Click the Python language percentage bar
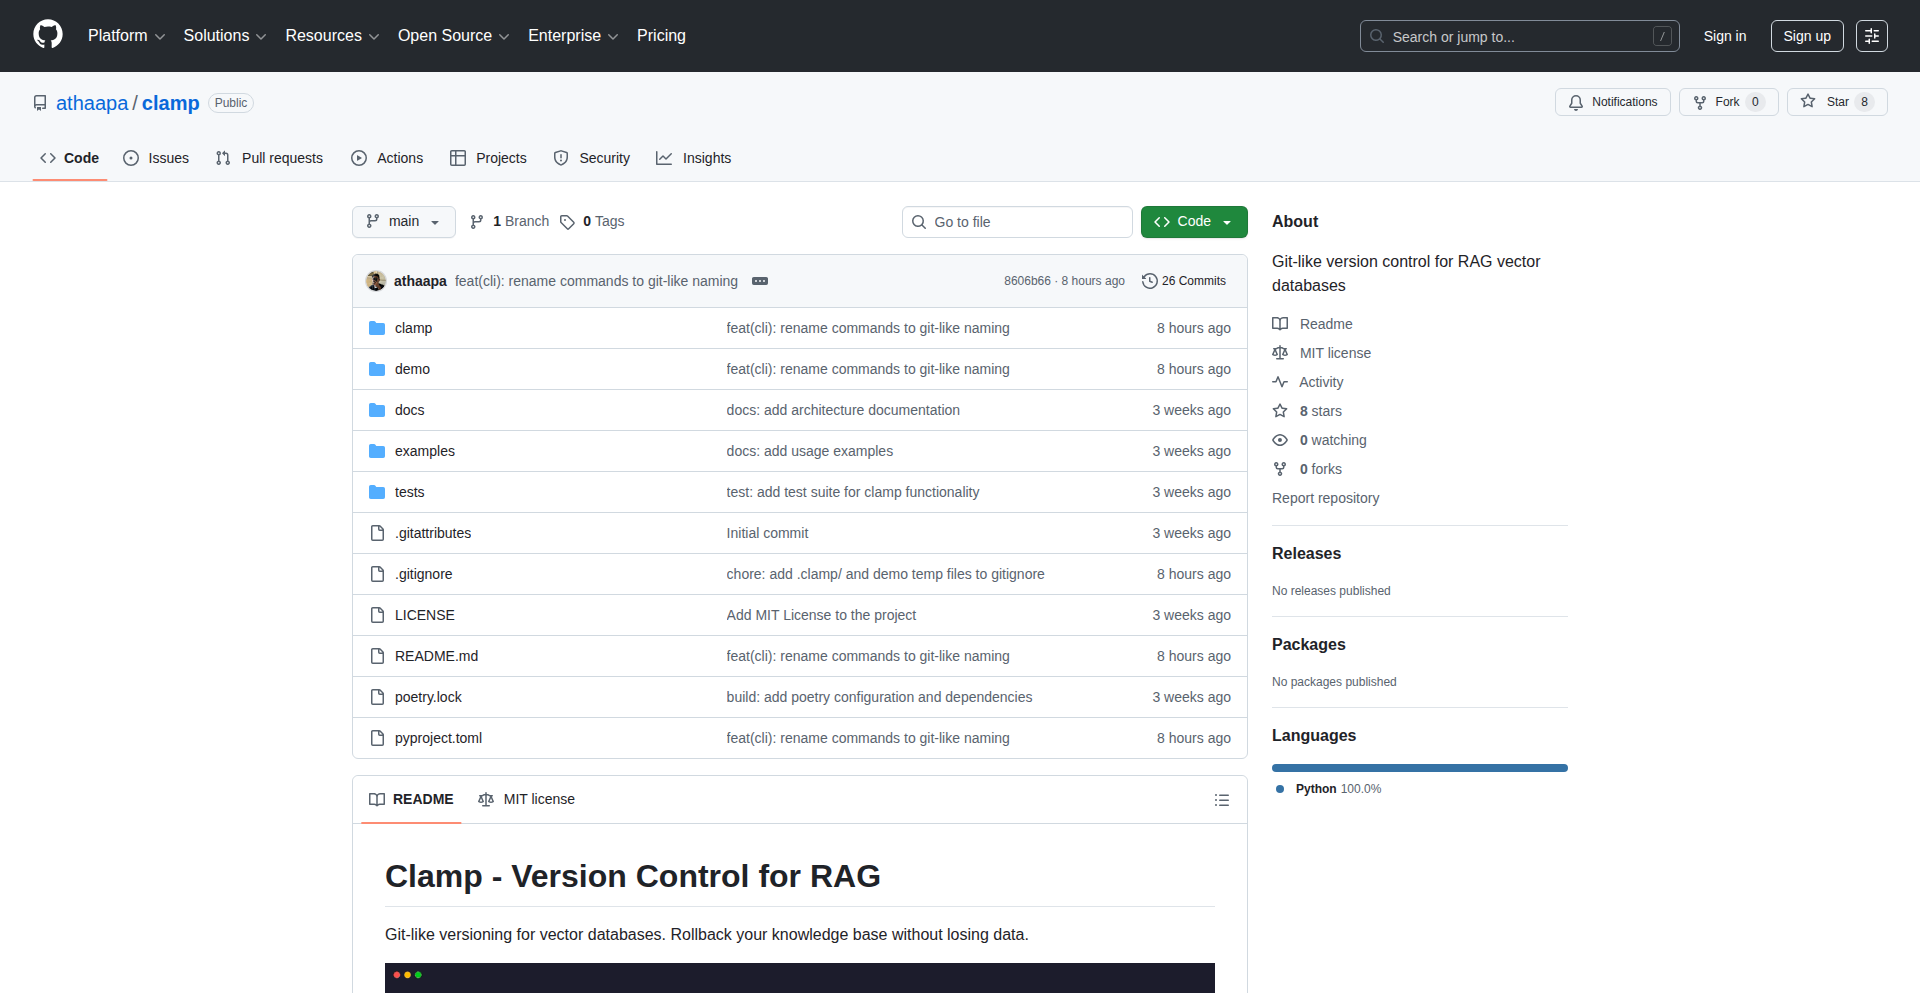The width and height of the screenshot is (1920, 993). 1419,768
